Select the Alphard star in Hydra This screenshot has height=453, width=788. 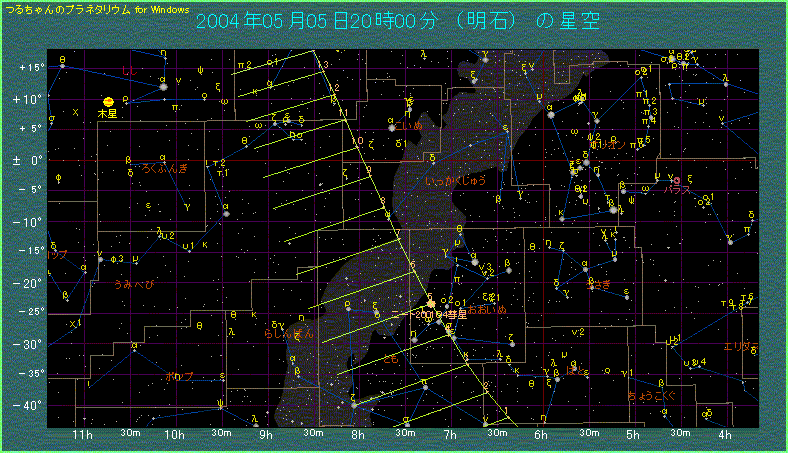click(227, 211)
